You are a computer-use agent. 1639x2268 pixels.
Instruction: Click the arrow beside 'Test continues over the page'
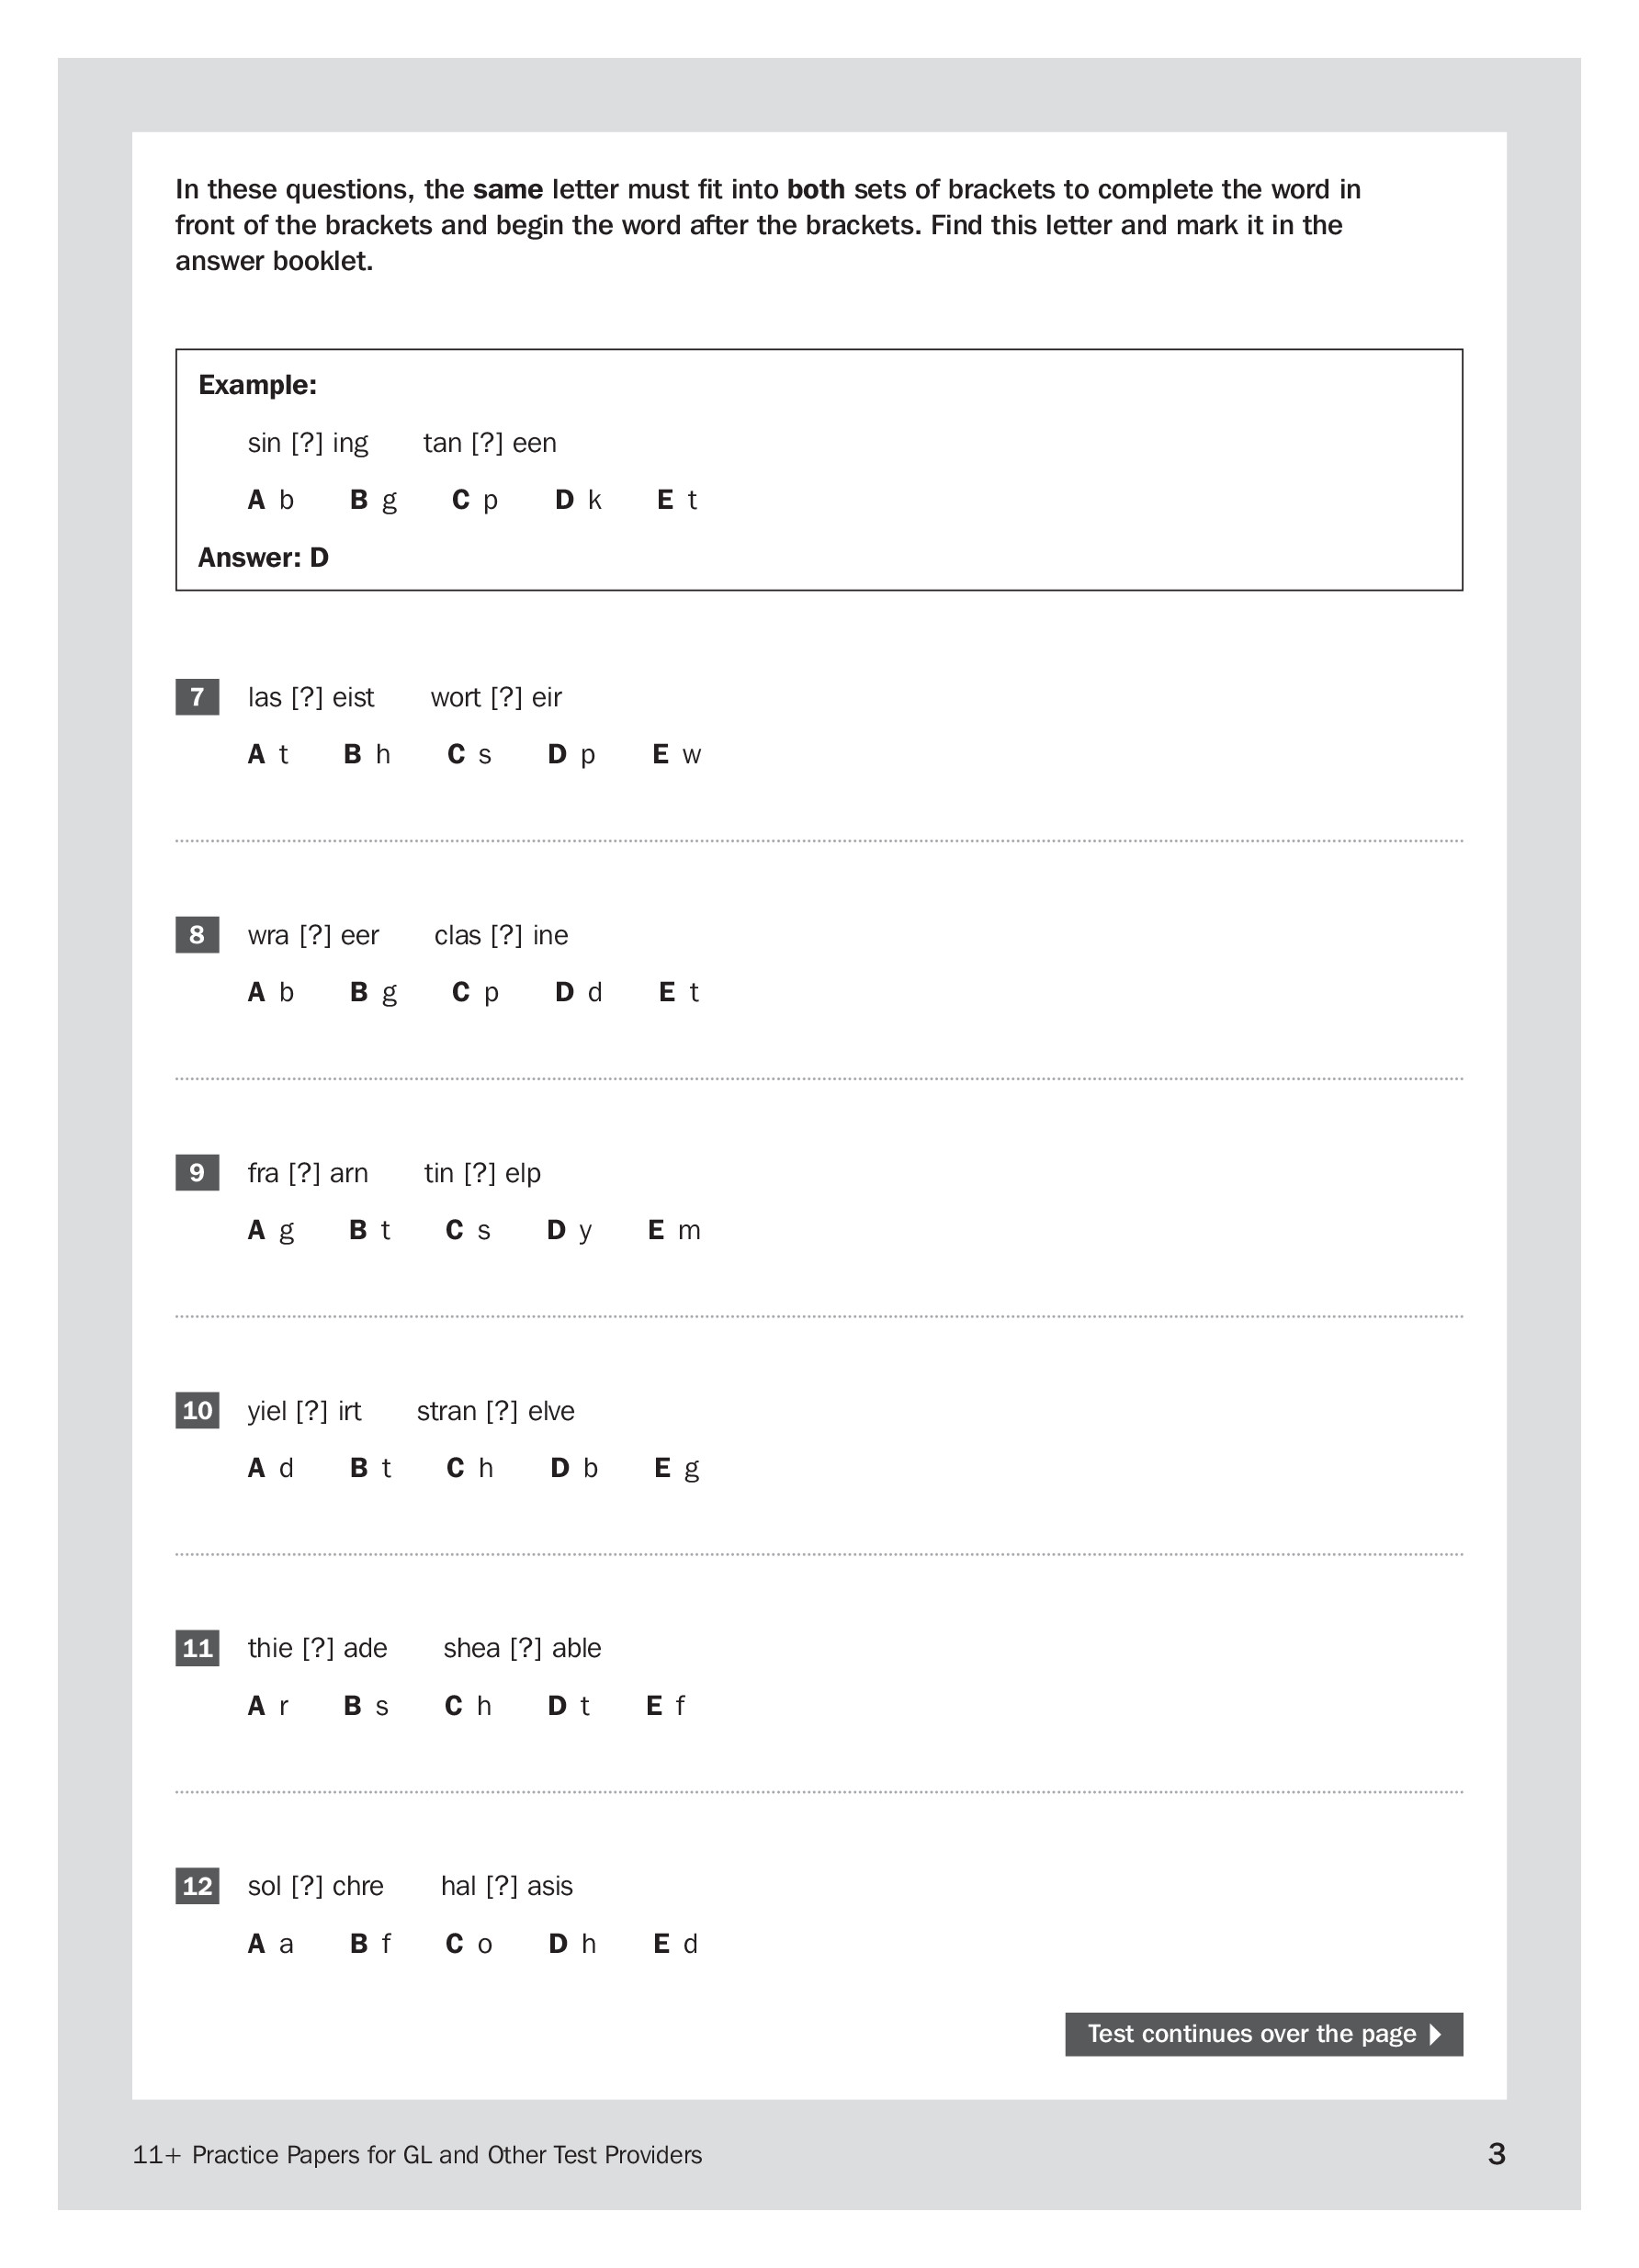pos(1436,2034)
